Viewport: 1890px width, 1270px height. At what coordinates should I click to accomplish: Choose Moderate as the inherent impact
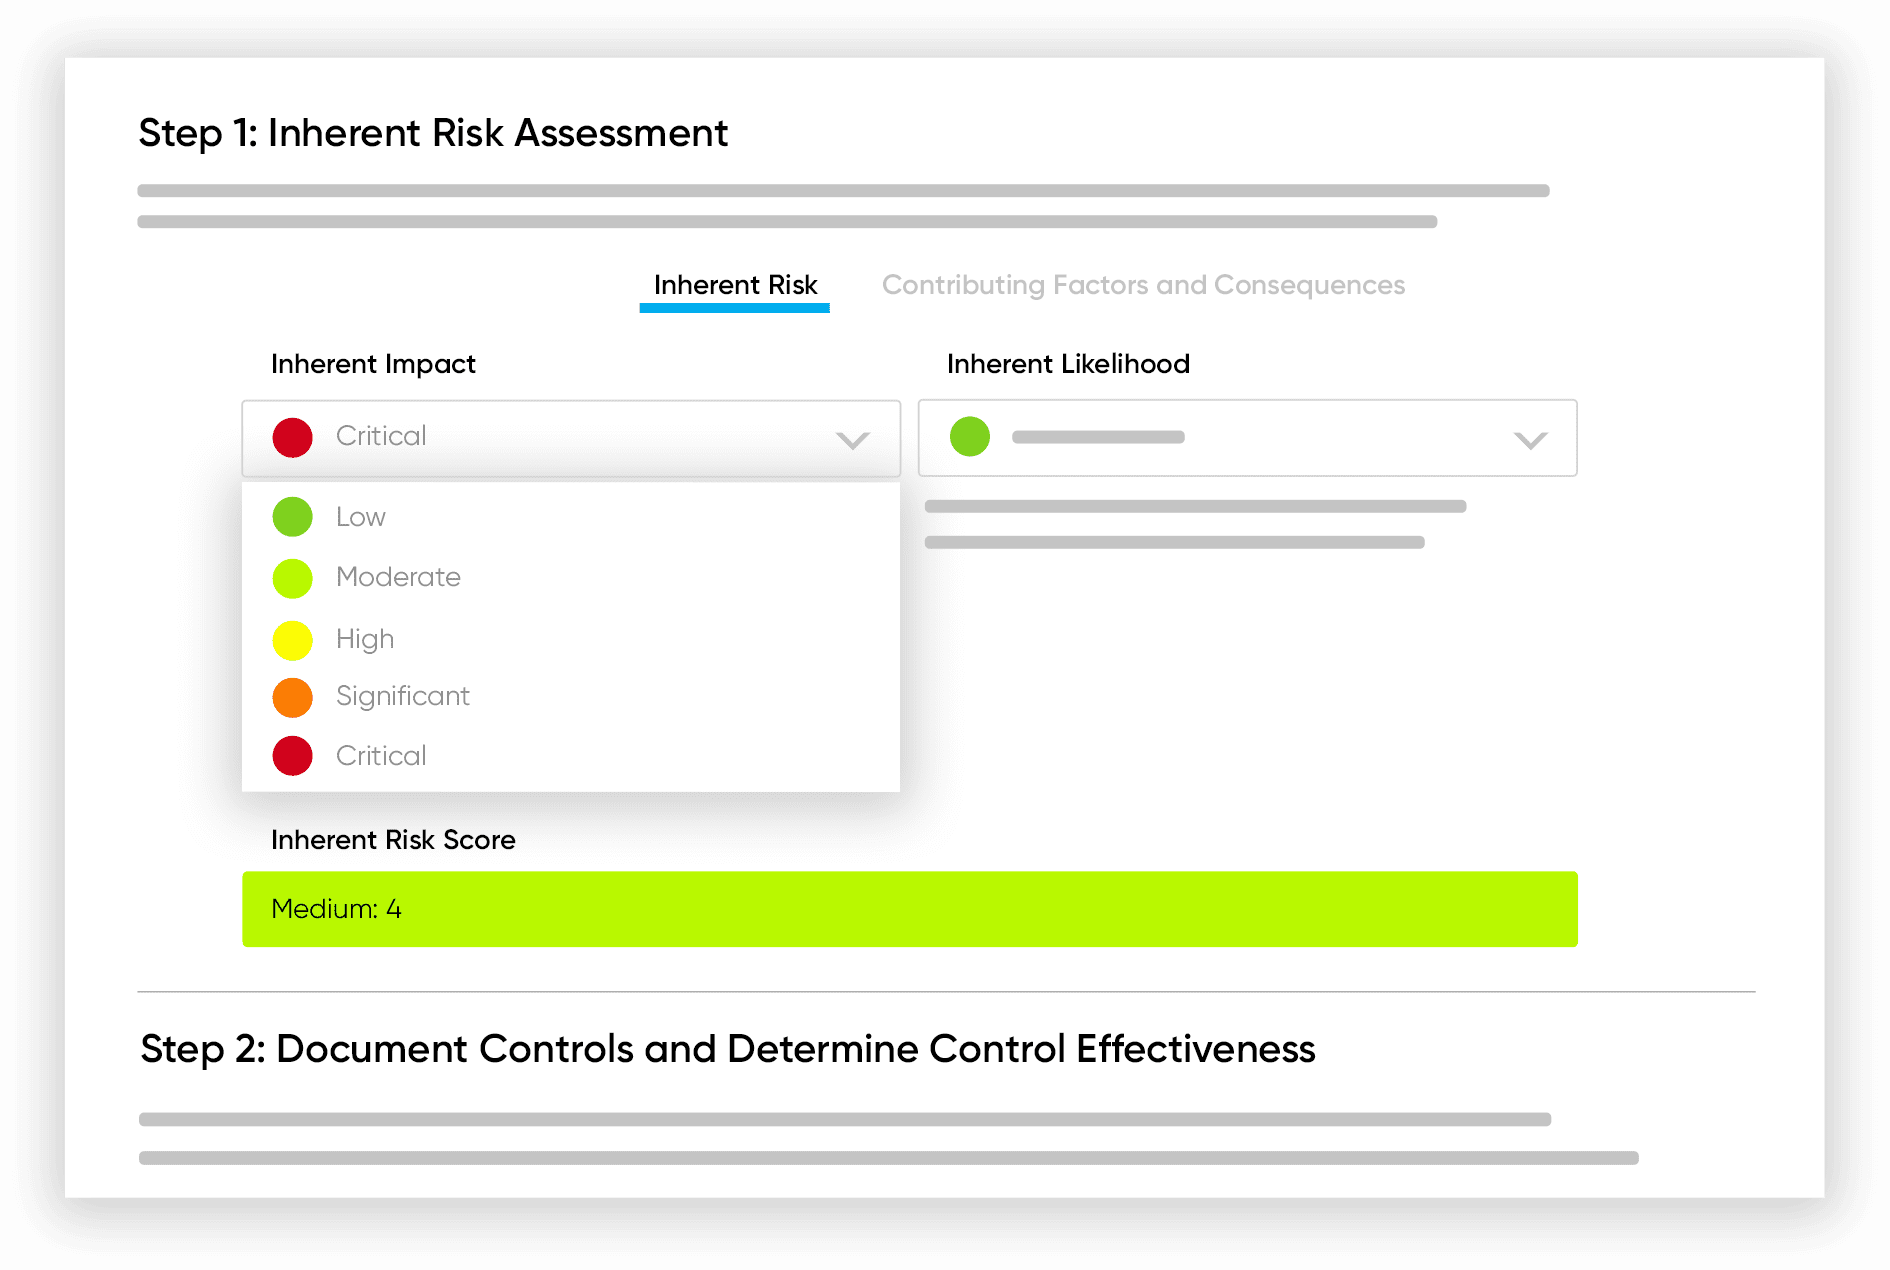[398, 578]
